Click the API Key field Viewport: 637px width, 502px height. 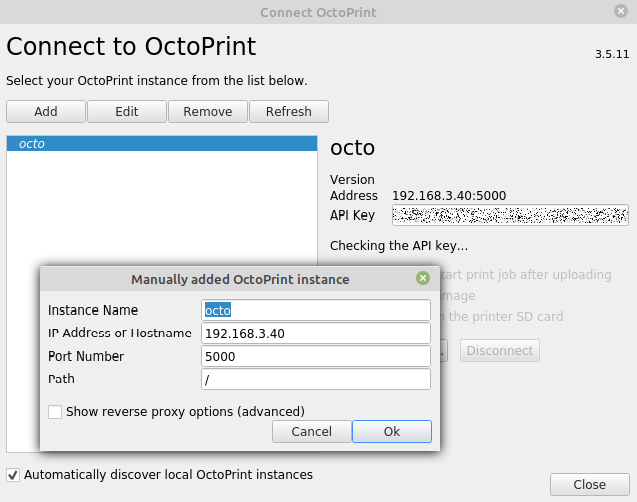point(510,215)
